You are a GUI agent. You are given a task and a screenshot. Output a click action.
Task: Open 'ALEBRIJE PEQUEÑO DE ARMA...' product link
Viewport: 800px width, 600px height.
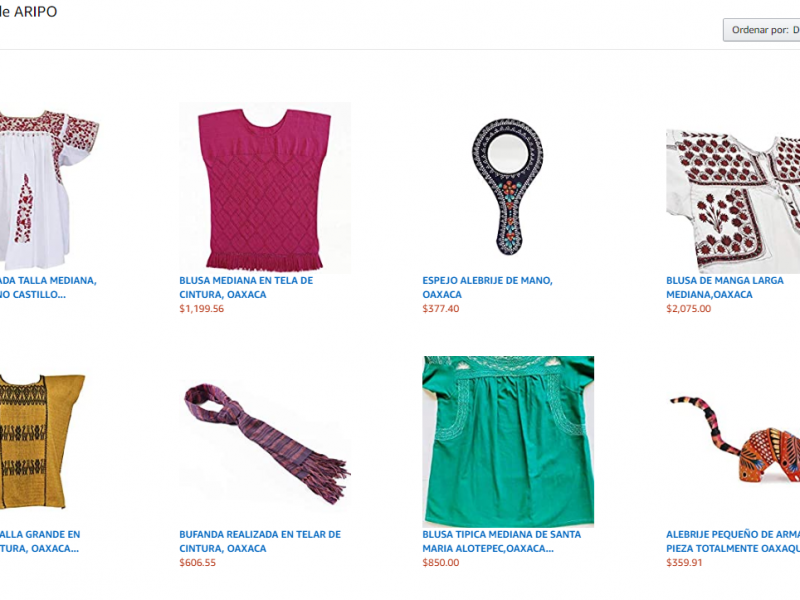(733, 541)
